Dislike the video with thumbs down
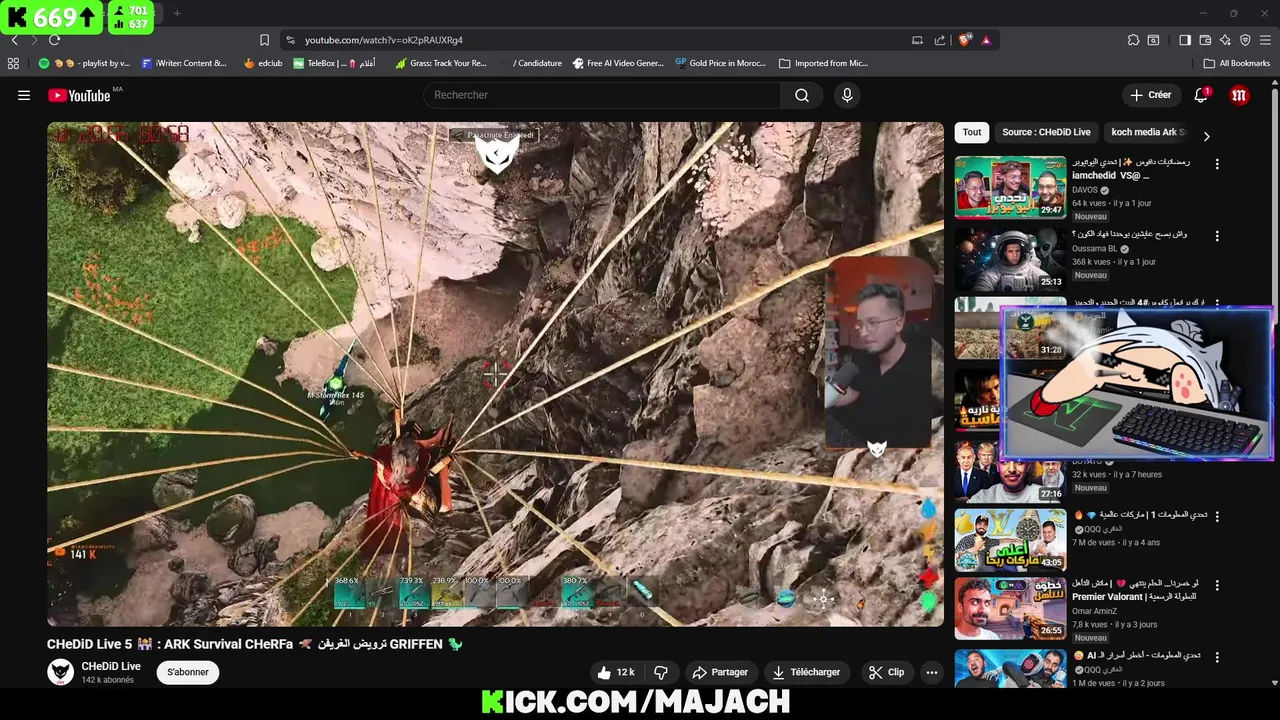Viewport: 1280px width, 720px height. (x=661, y=672)
